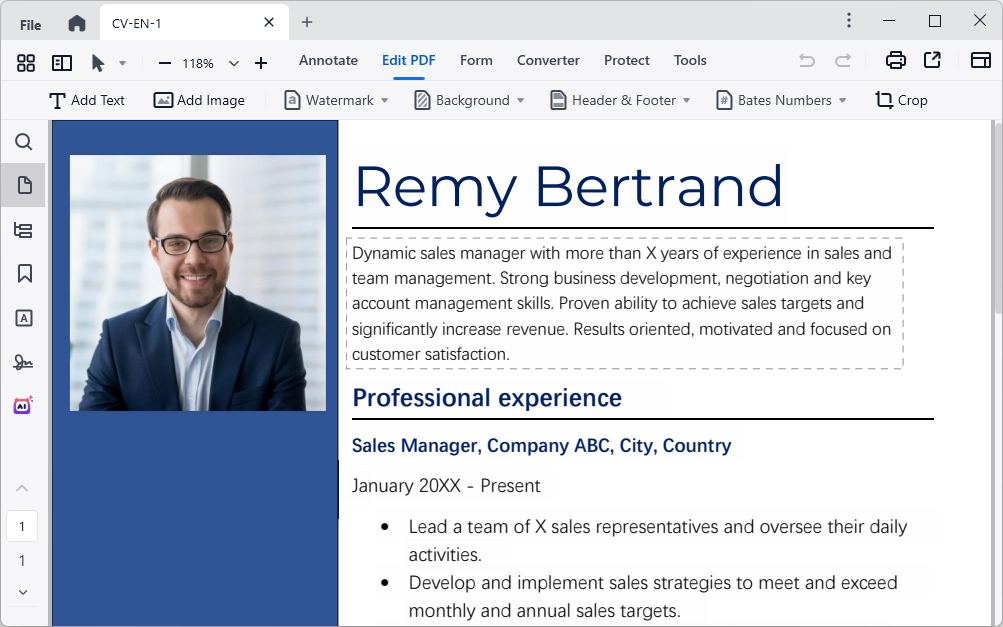The width and height of the screenshot is (1003, 627).
Task: Click the share/export icon
Action: [x=932, y=61]
